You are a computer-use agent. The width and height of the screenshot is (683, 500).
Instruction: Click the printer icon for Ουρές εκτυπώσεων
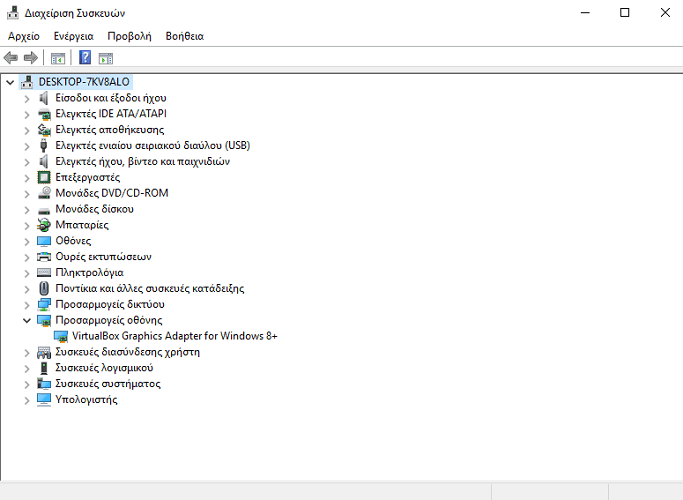click(44, 257)
